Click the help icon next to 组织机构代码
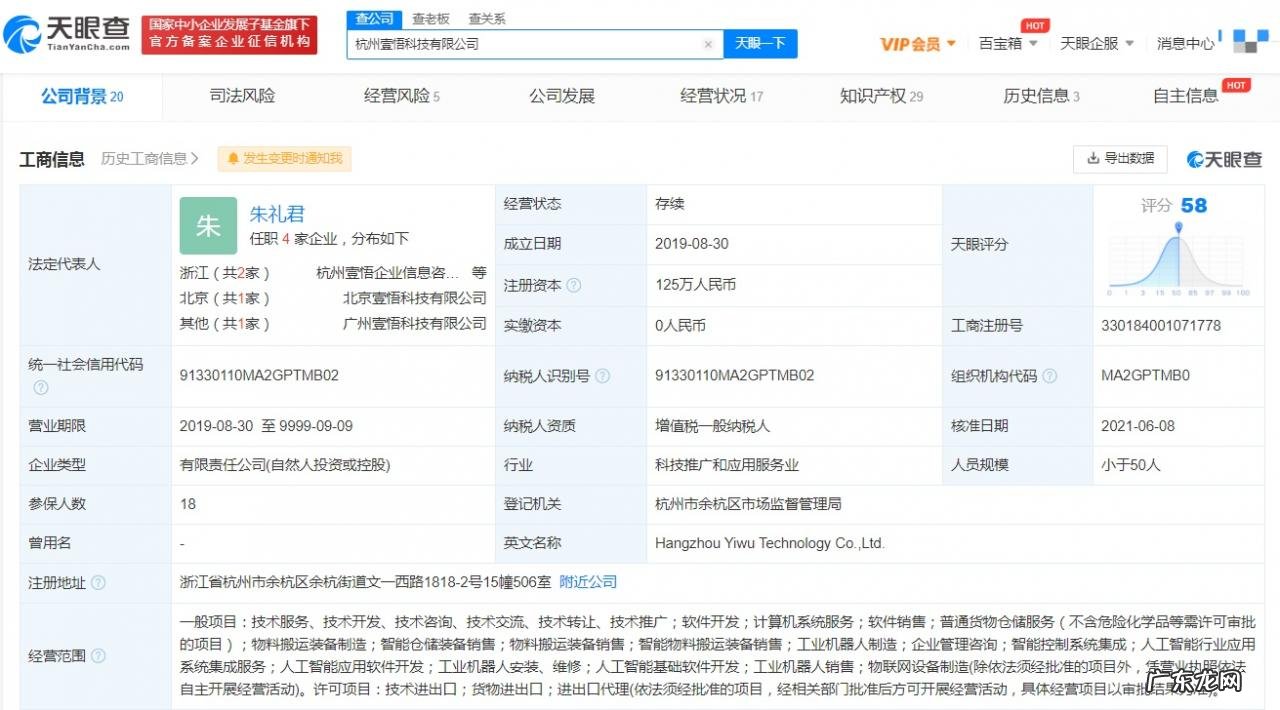 1049,376
